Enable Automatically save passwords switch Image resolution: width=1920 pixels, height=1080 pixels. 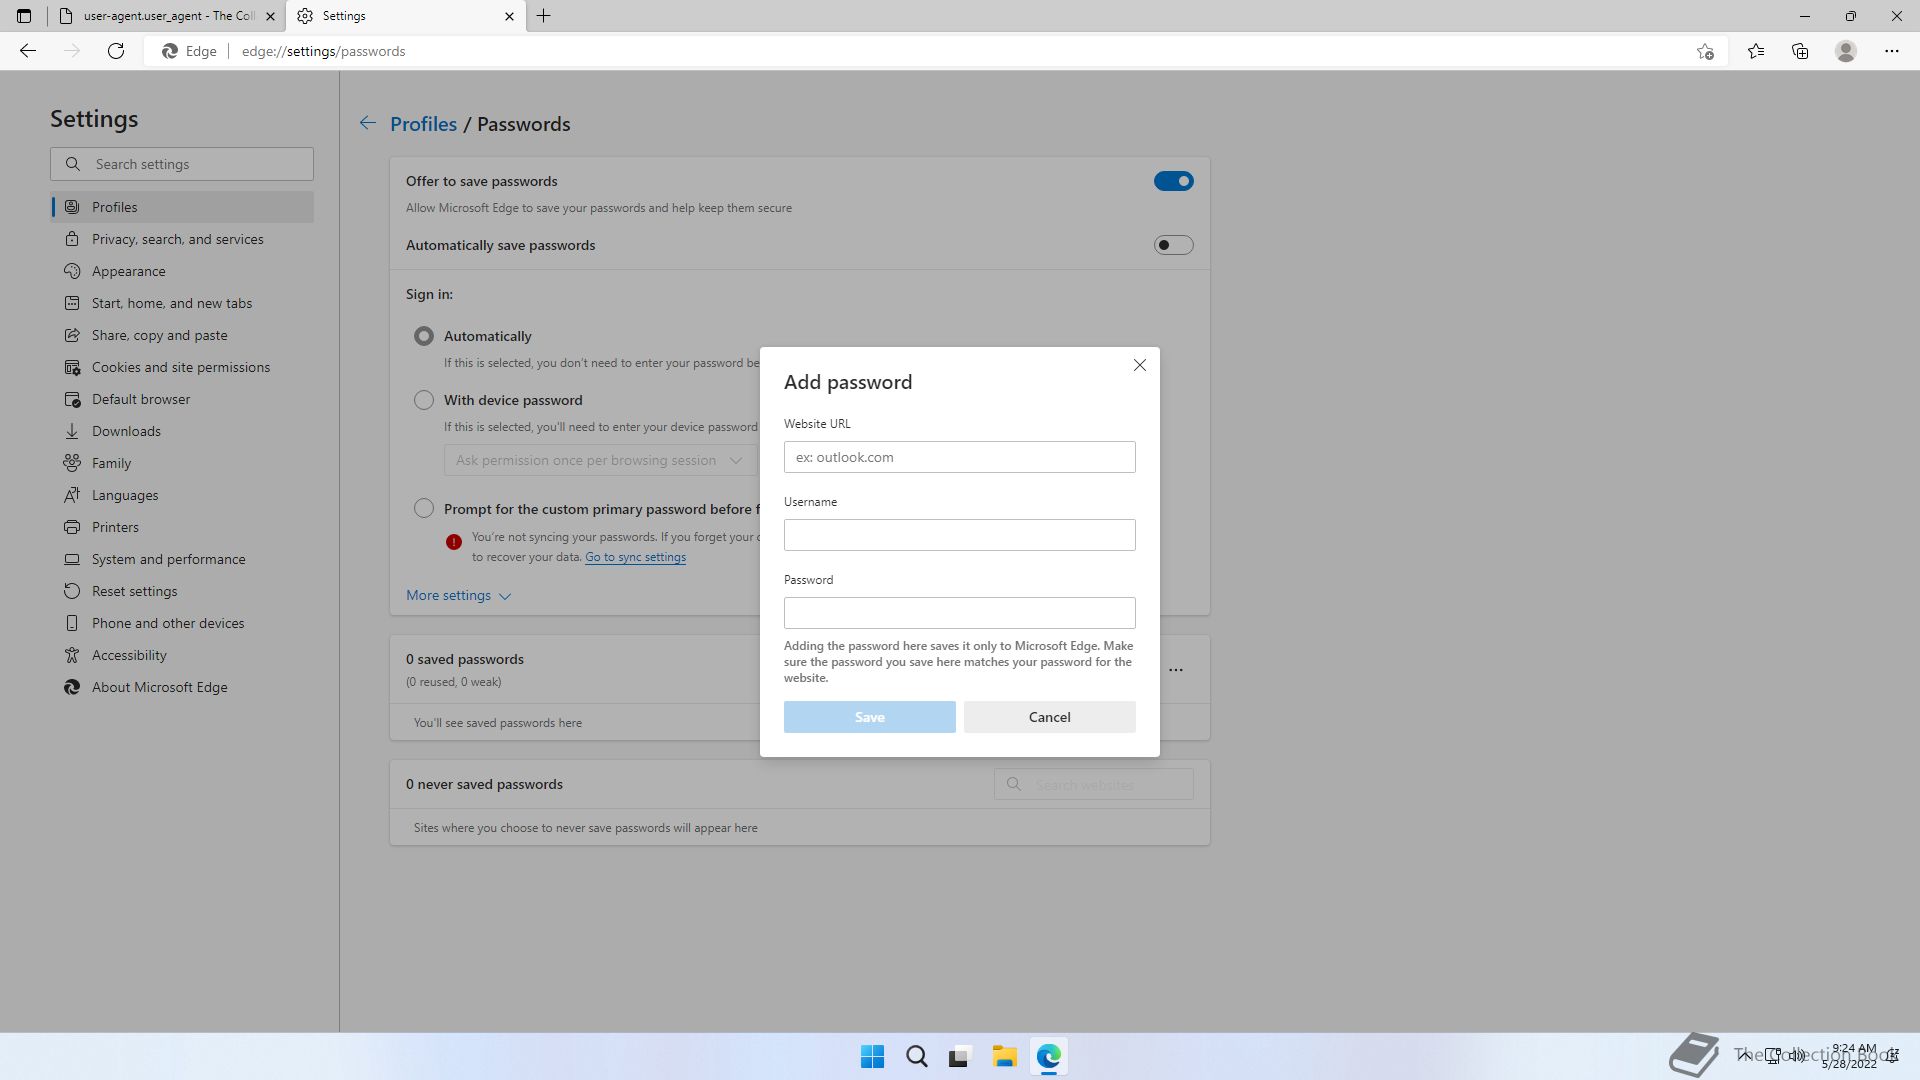point(1173,245)
